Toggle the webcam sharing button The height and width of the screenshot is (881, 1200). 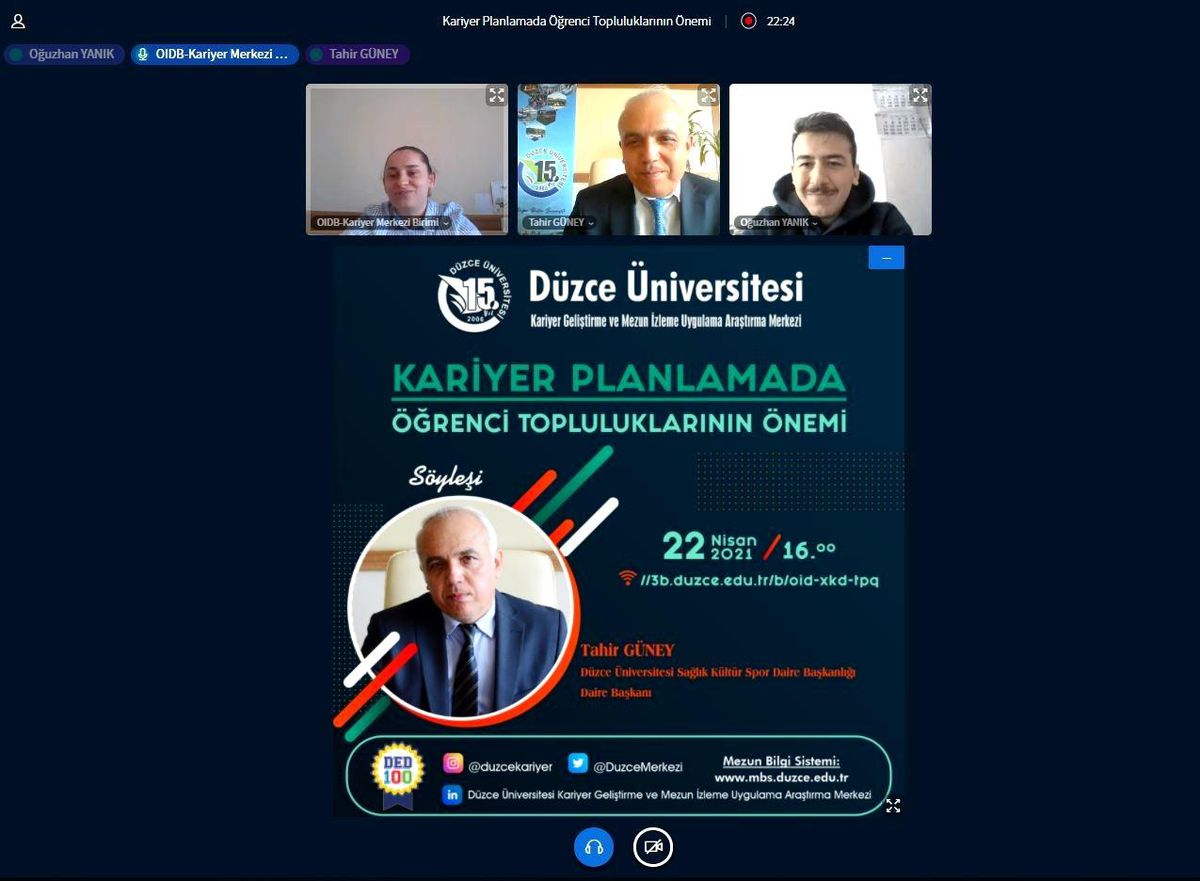653,847
